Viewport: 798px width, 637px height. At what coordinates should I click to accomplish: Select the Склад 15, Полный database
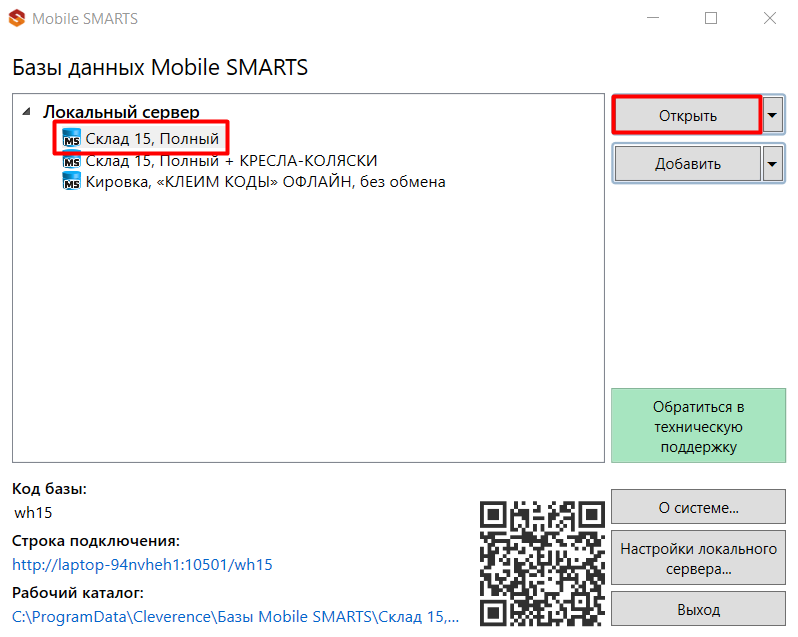click(152, 138)
